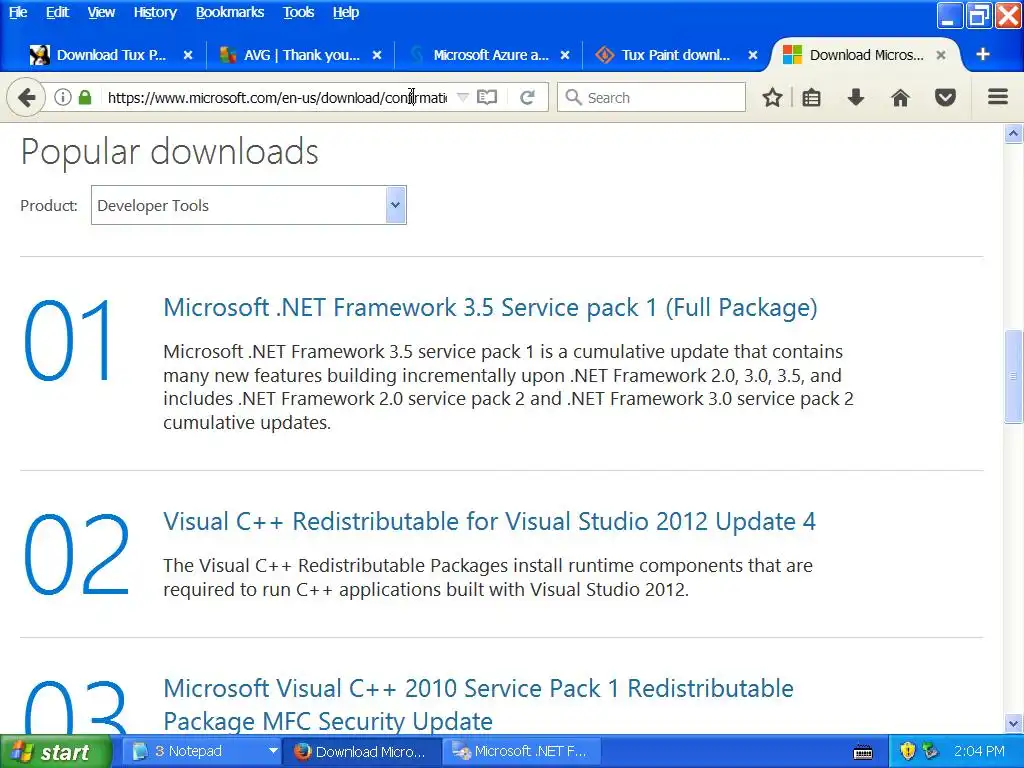Bookmark this page with the star icon

click(x=772, y=98)
